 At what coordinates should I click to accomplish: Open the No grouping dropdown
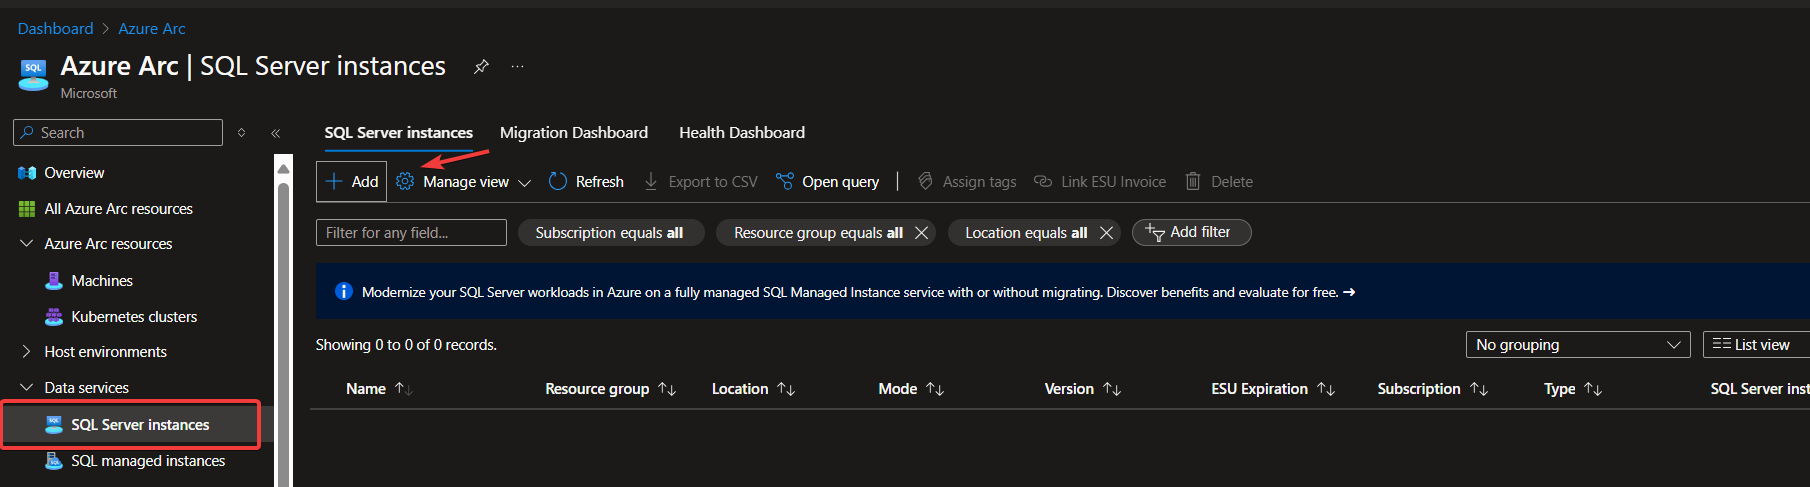pyautogui.click(x=1576, y=345)
